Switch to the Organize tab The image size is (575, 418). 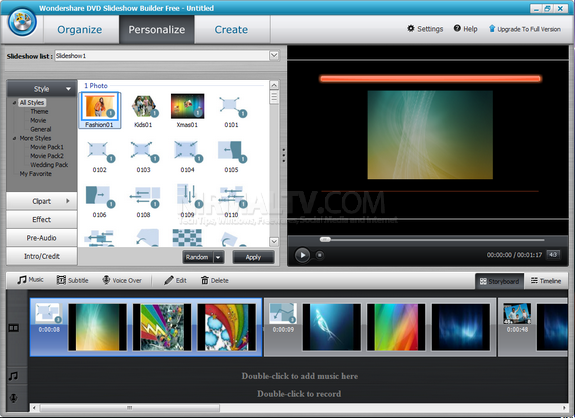coord(80,29)
